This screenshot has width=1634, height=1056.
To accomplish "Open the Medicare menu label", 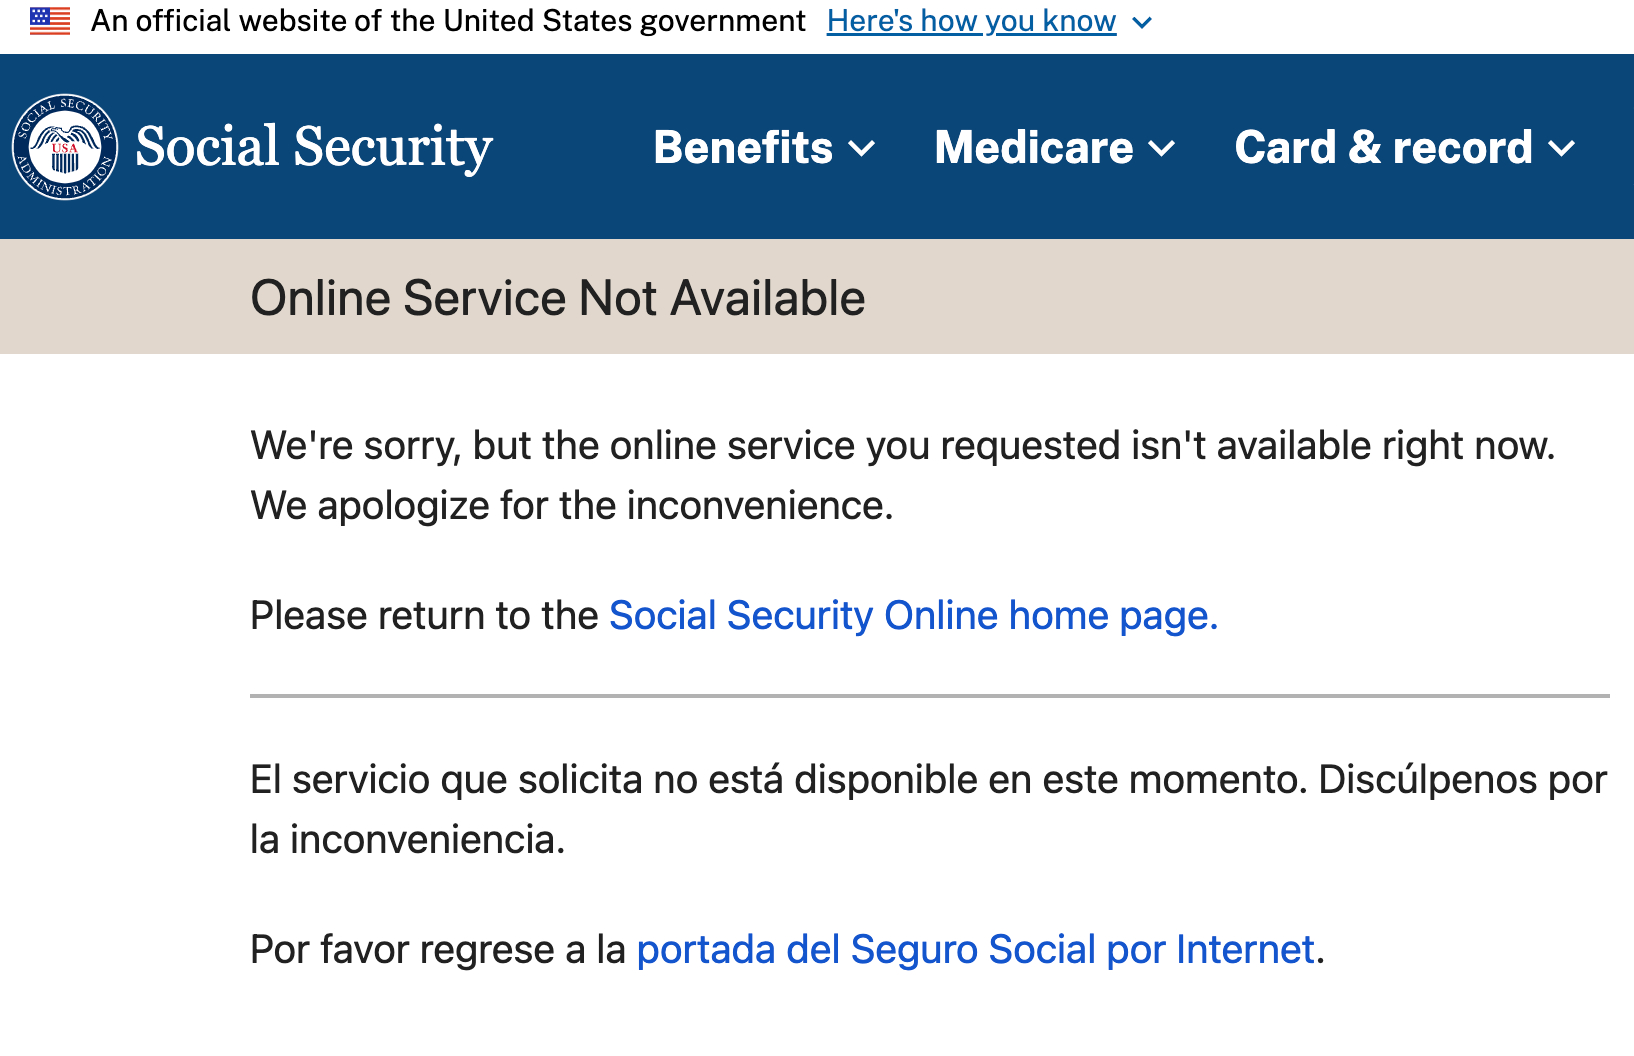I will click(x=1033, y=147).
